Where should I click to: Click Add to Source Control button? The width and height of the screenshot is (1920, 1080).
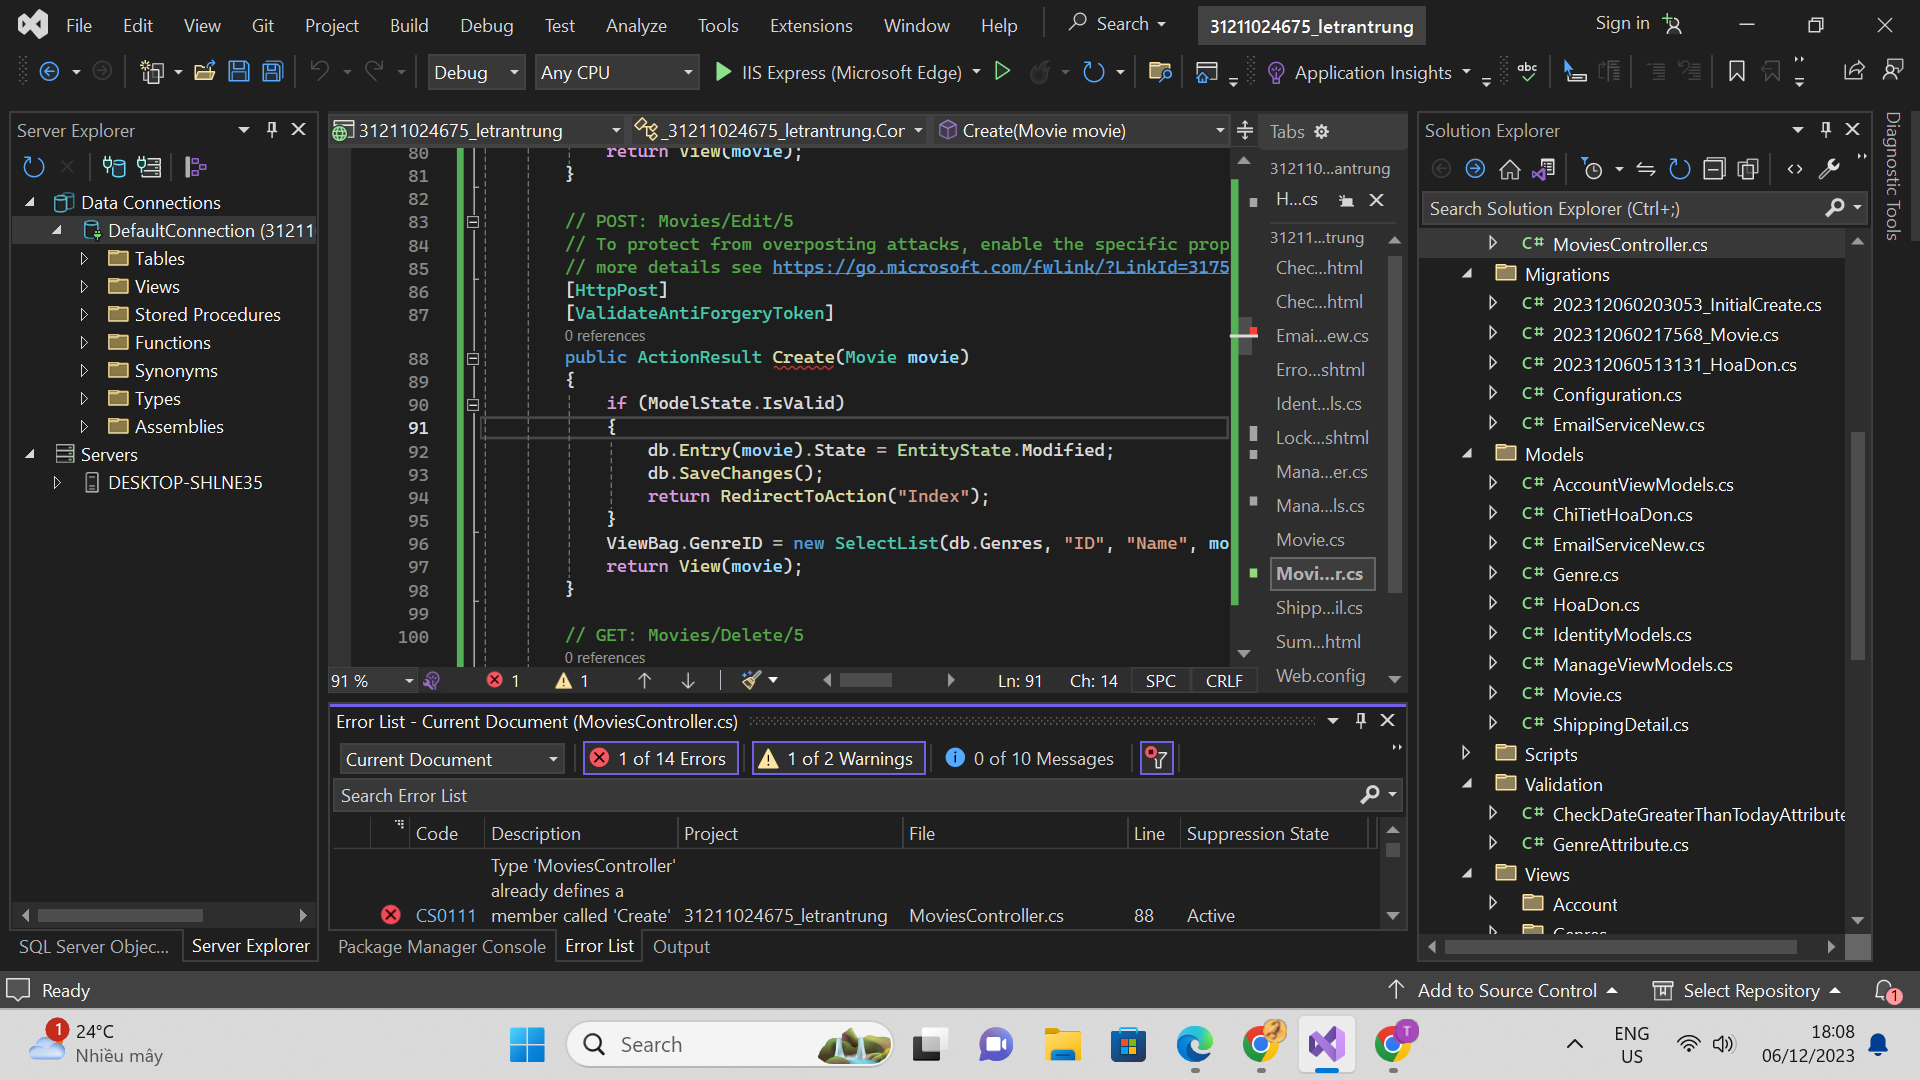click(x=1505, y=991)
